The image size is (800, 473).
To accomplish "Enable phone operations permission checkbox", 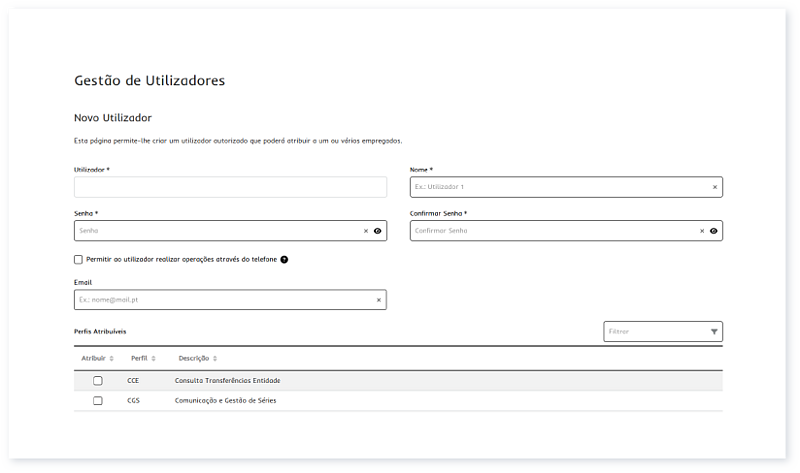I will 79,259.
